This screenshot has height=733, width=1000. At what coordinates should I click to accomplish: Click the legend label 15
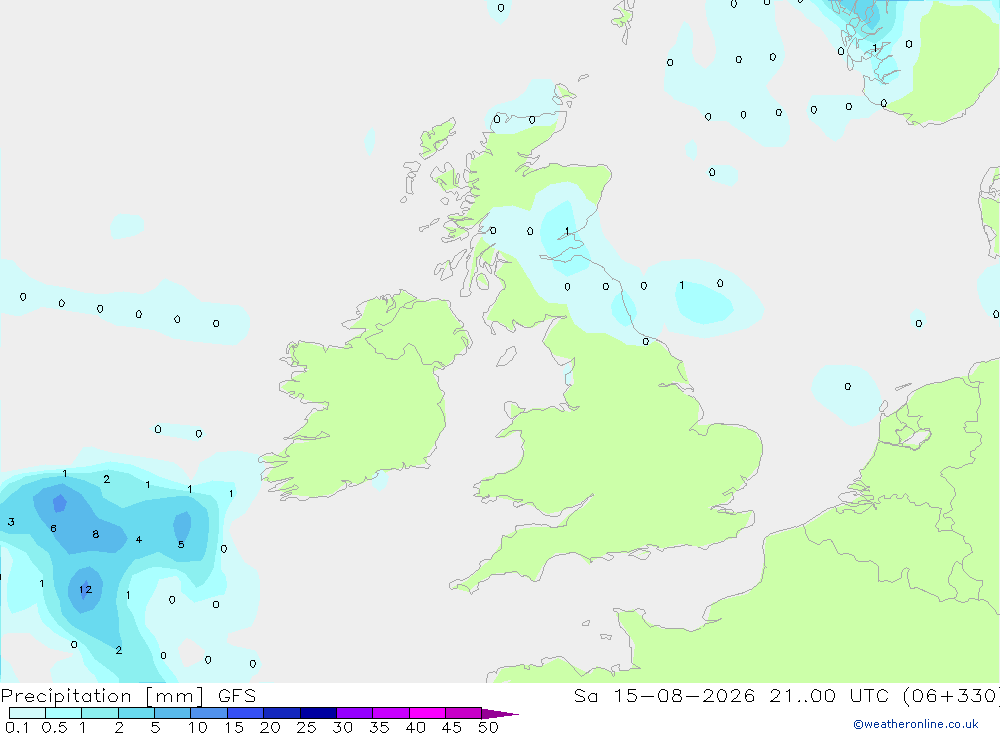(233, 727)
